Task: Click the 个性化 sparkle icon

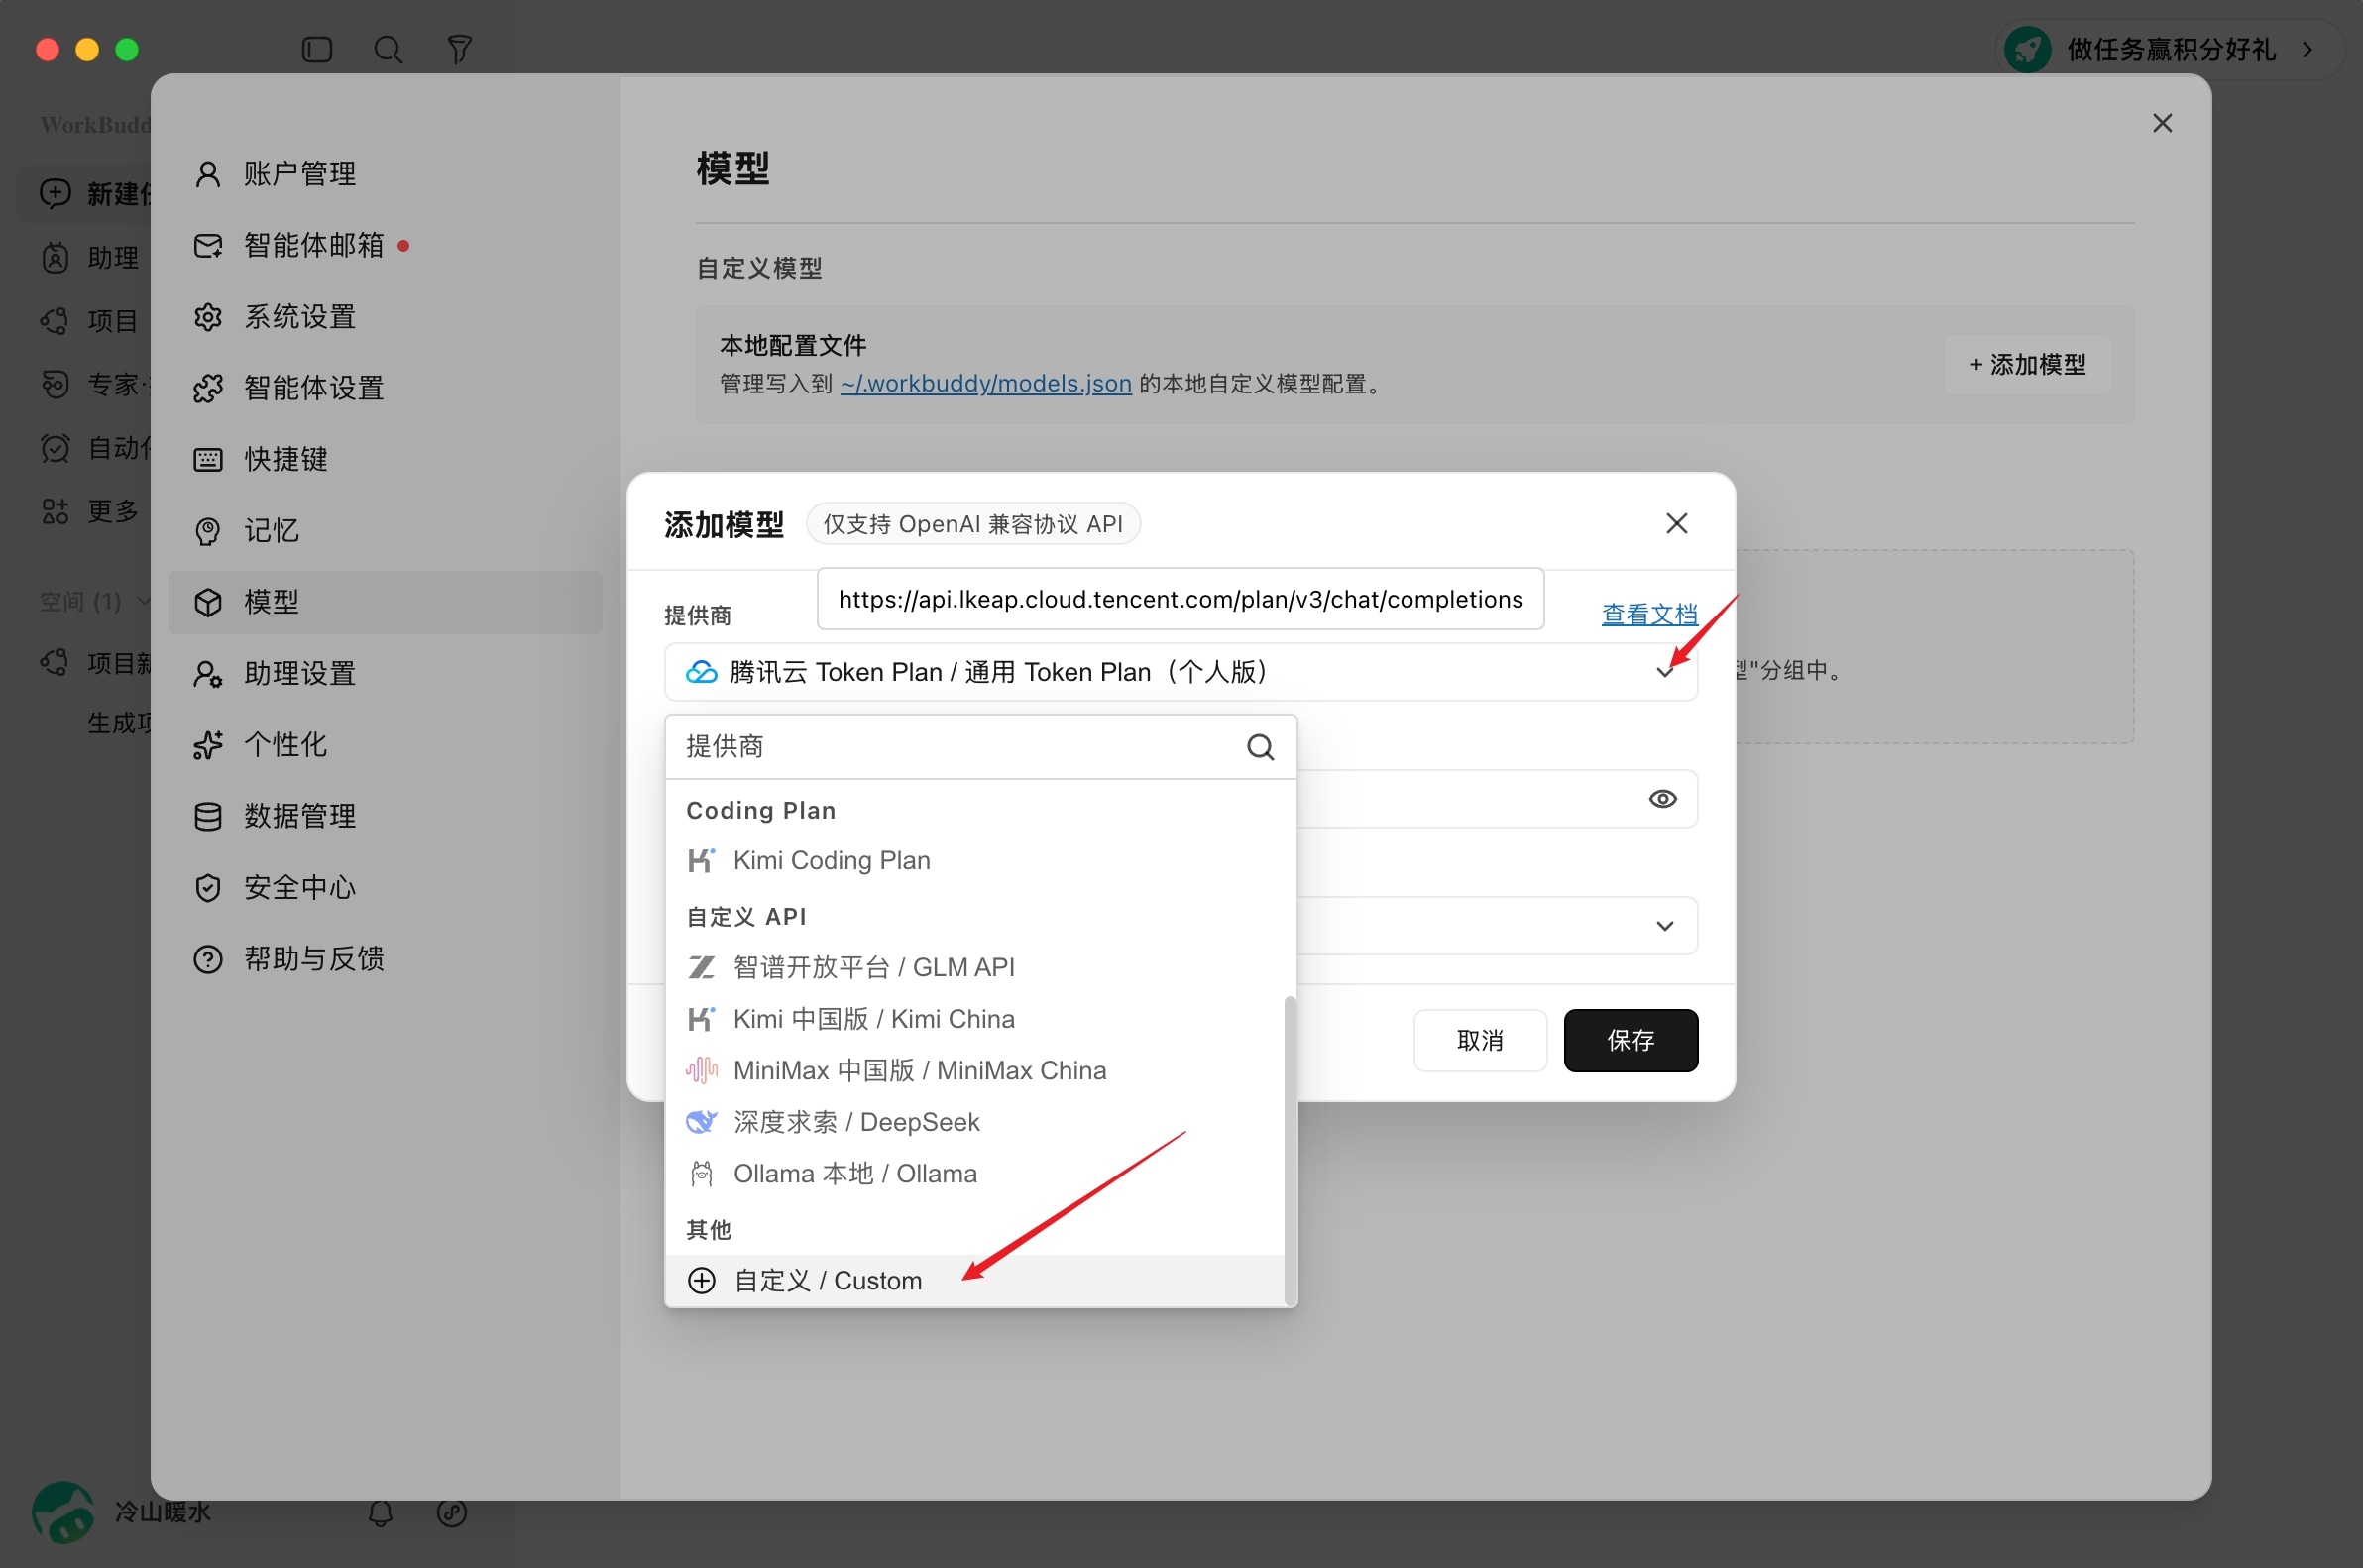Action: [x=207, y=745]
